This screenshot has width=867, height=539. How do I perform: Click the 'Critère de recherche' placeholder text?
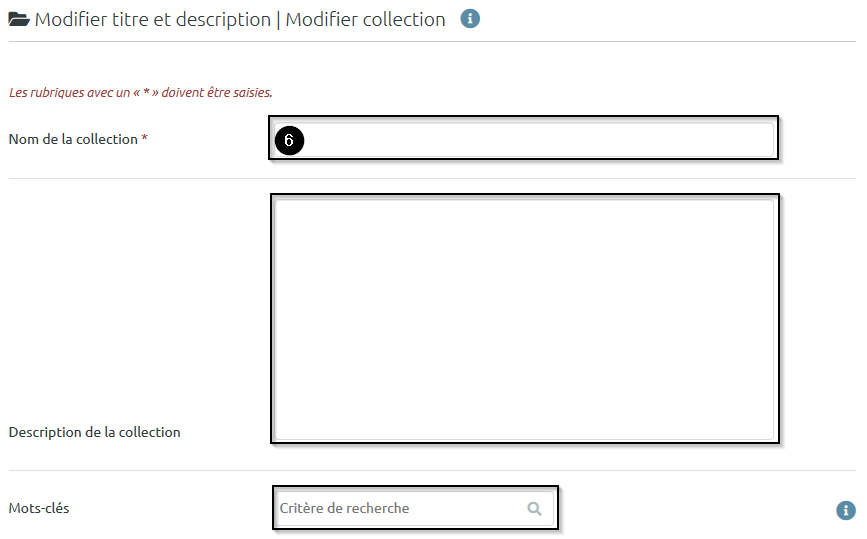[345, 509]
